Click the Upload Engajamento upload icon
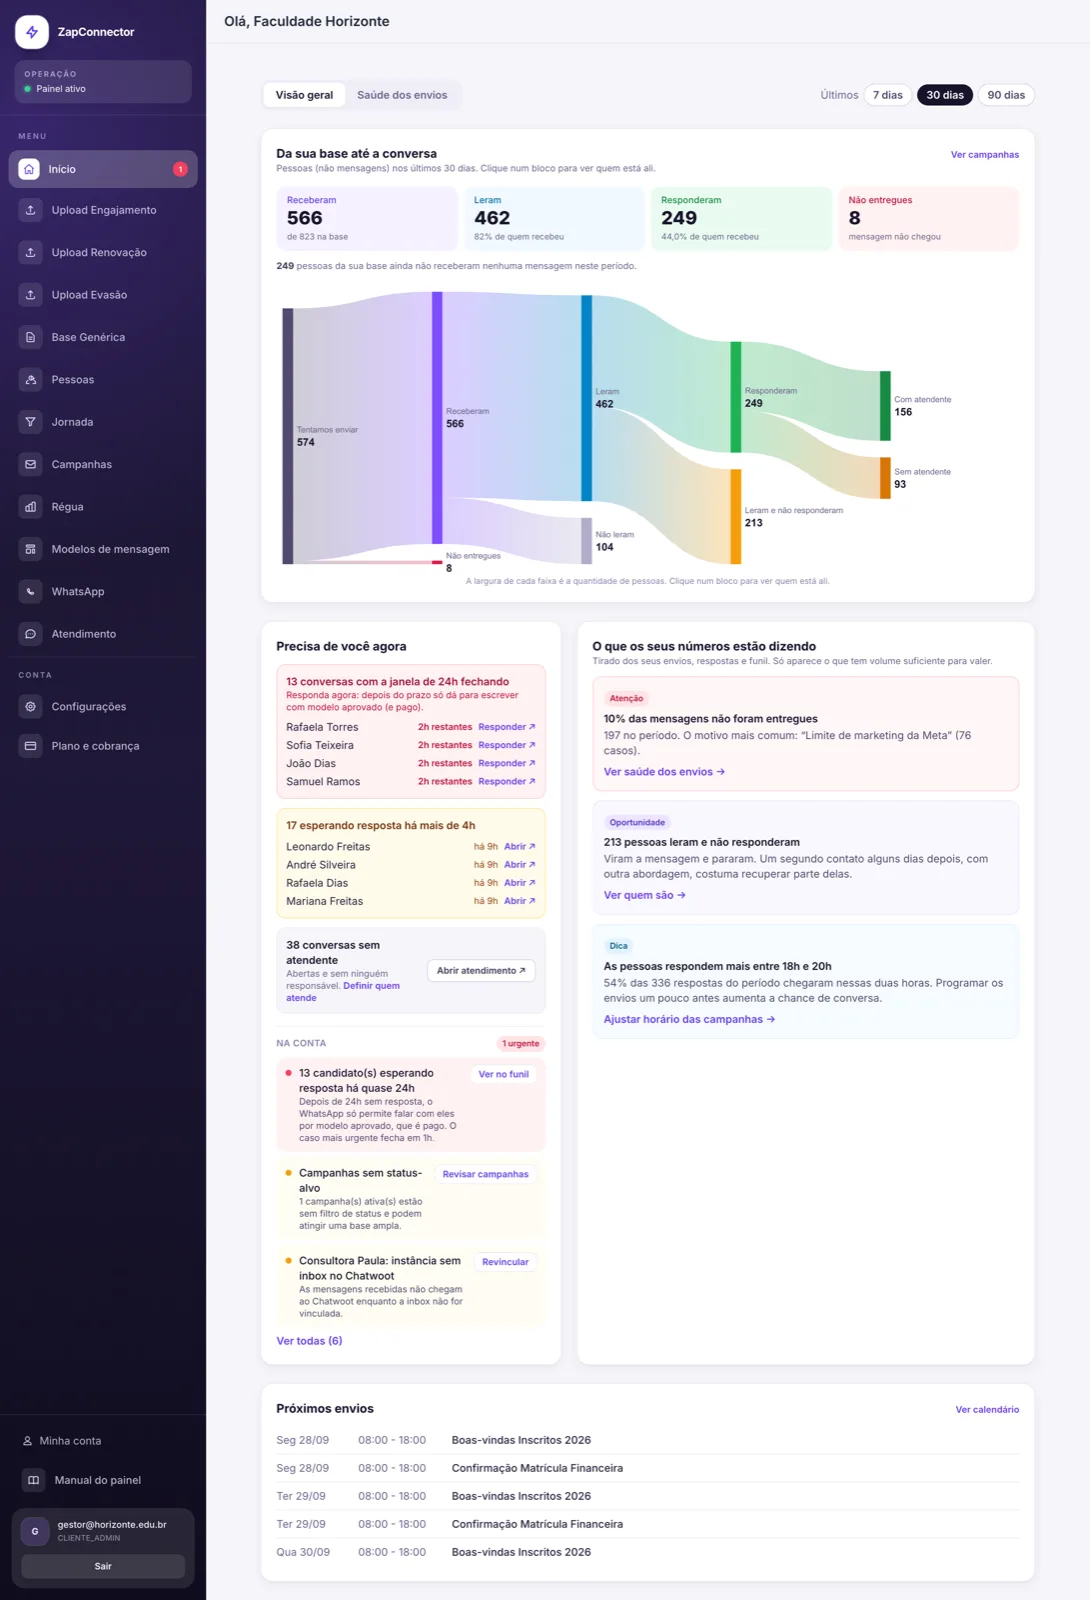Viewport: 1090px width, 1600px height. pyautogui.click(x=30, y=210)
